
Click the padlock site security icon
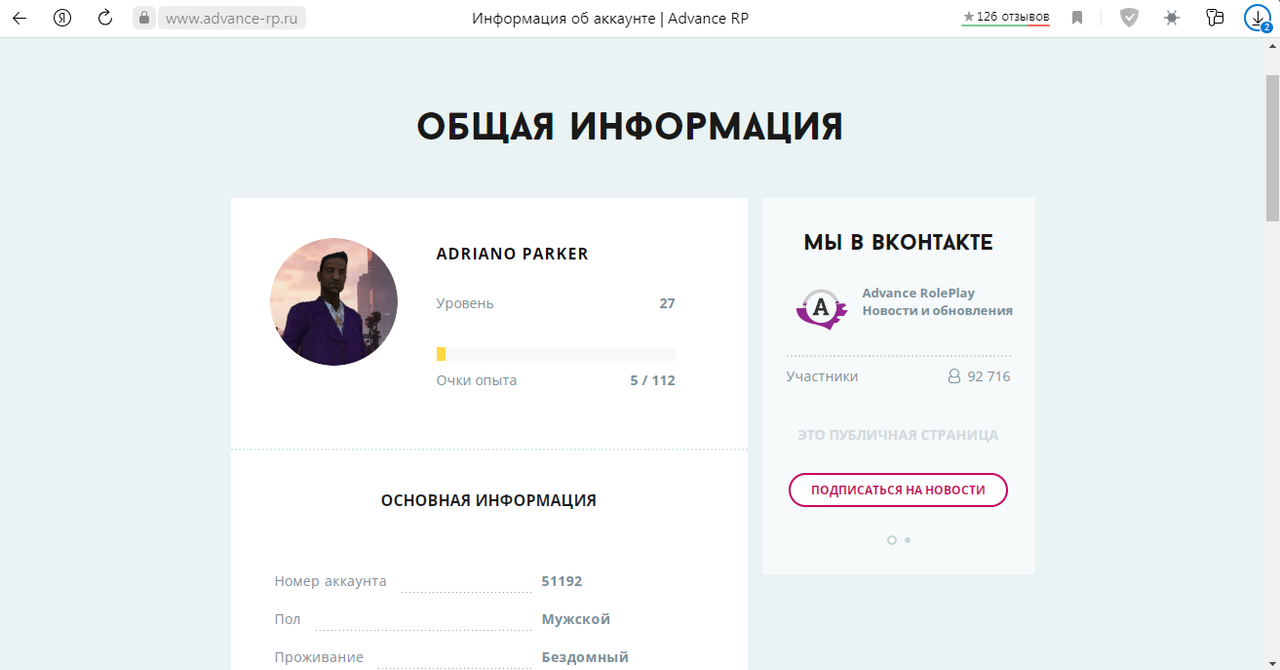pos(144,18)
